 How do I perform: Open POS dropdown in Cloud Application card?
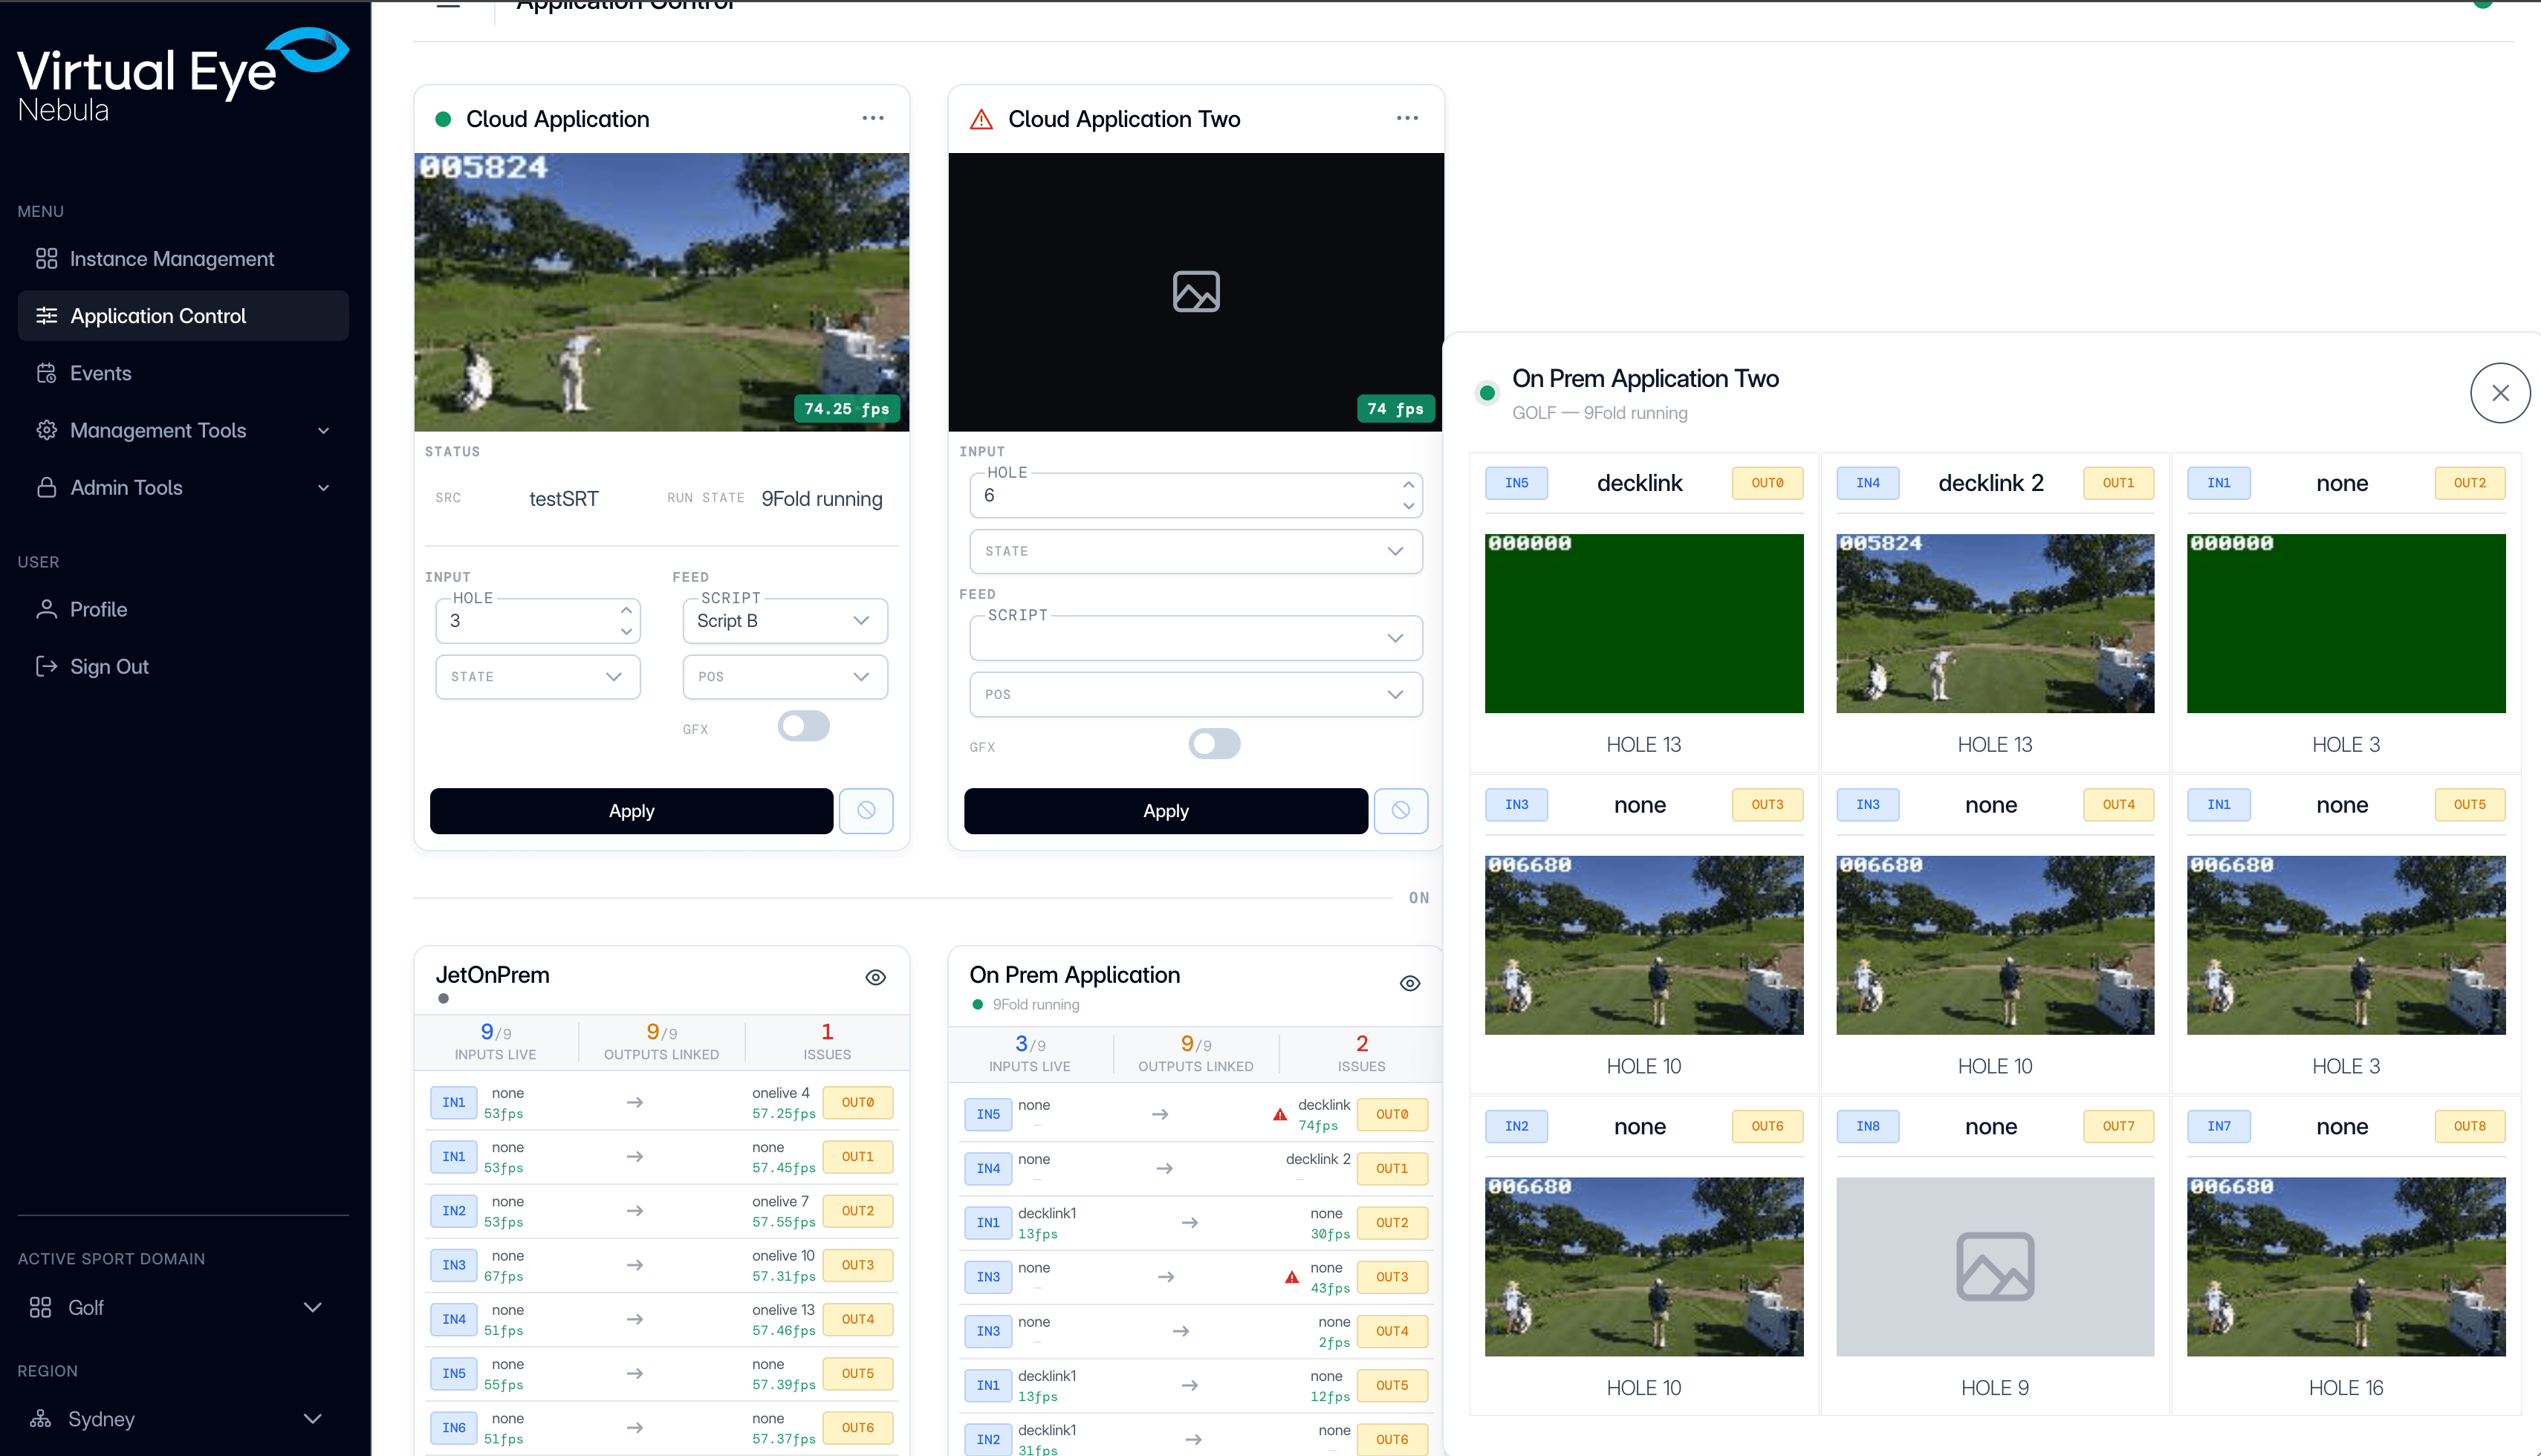point(785,677)
